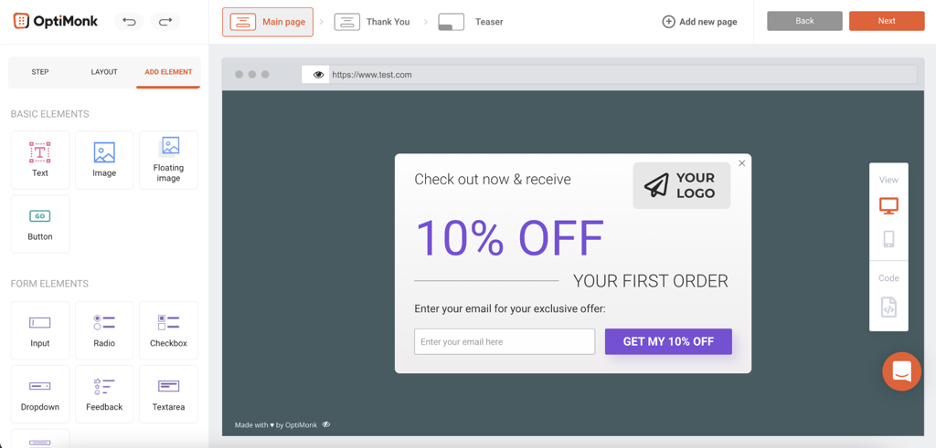Screen dimensions: 936x448
Task: Add a Dropdown form element
Action: (40, 394)
